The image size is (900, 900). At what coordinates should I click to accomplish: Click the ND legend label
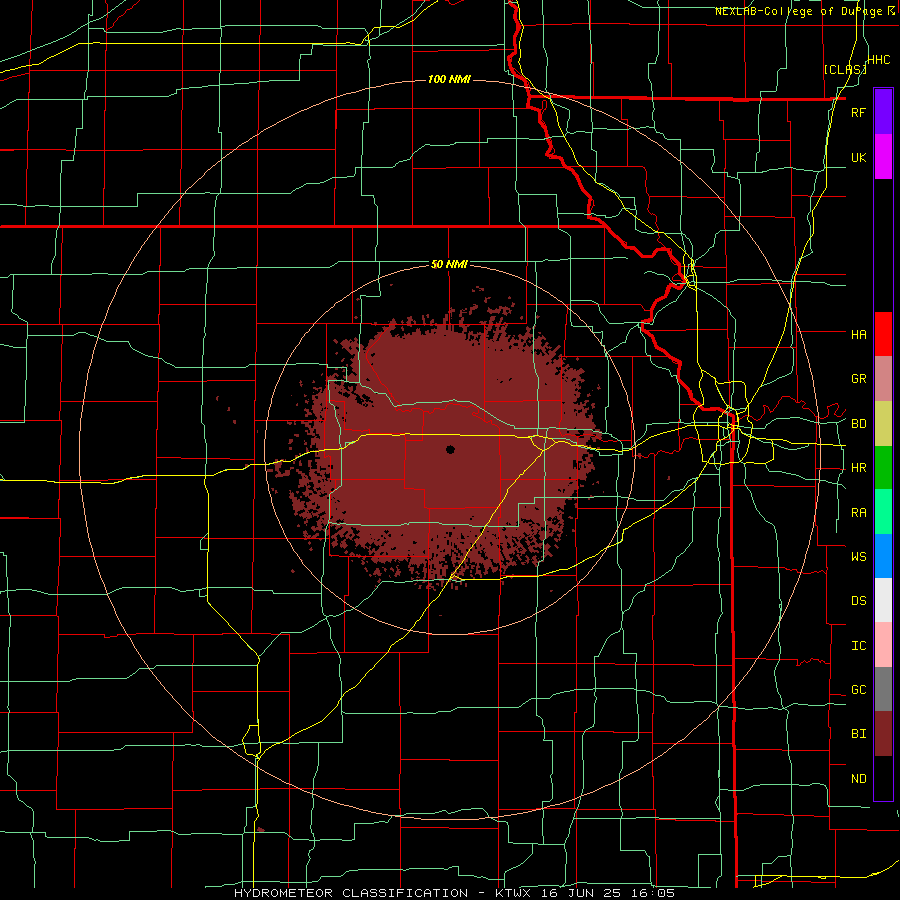(x=858, y=779)
